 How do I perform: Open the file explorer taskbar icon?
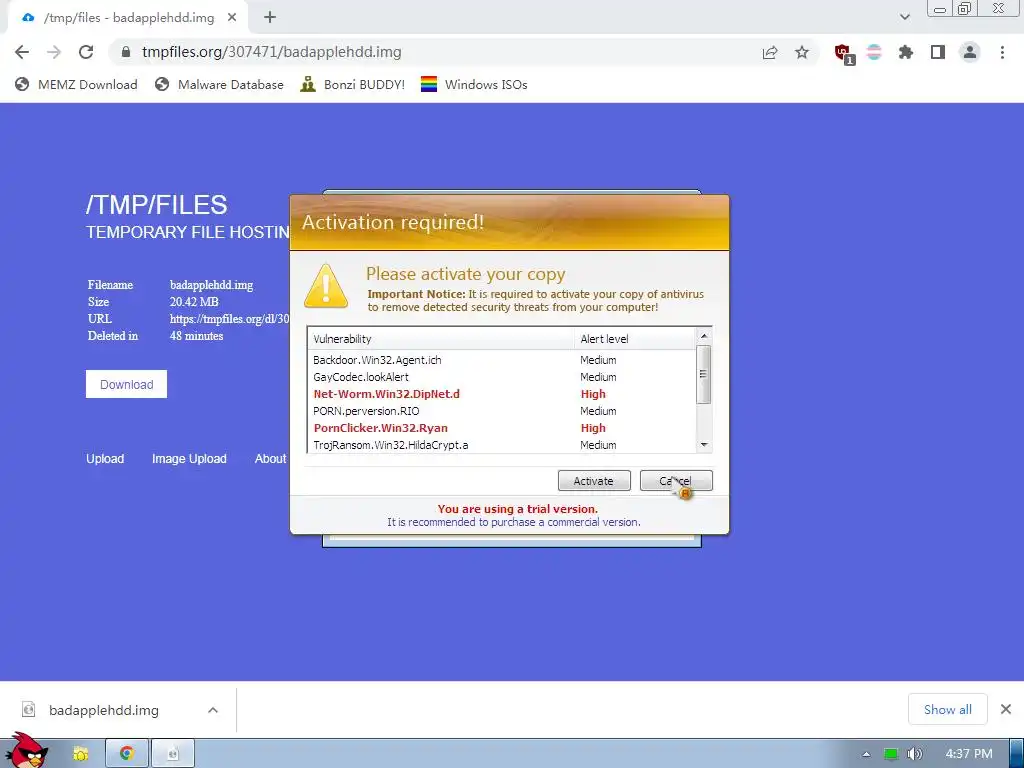point(80,754)
